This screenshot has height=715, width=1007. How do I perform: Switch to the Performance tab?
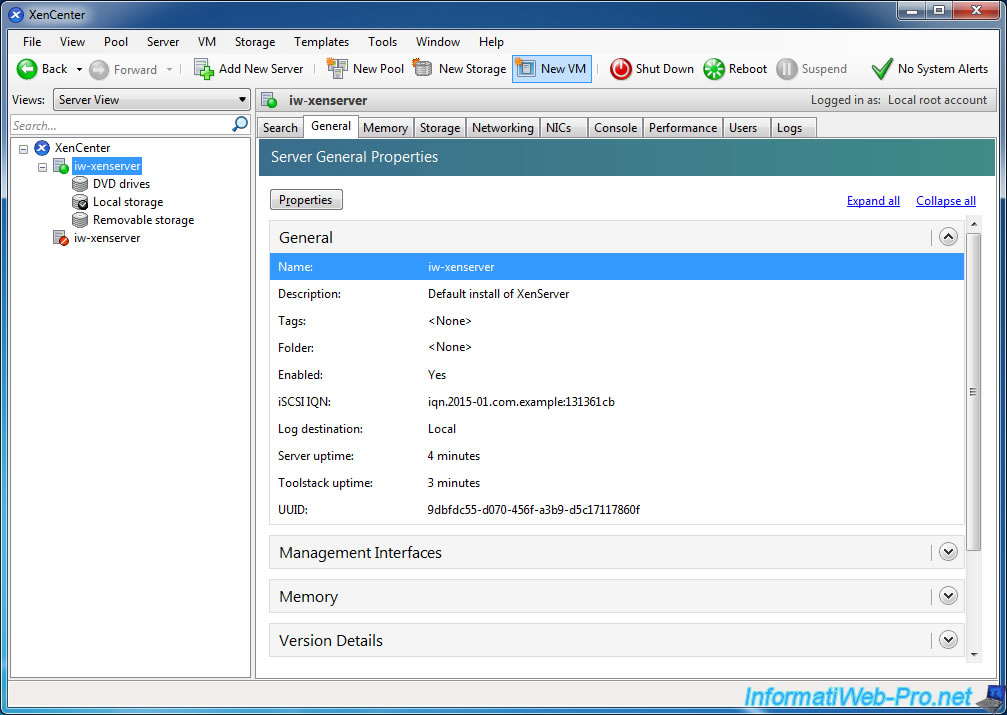tap(682, 128)
